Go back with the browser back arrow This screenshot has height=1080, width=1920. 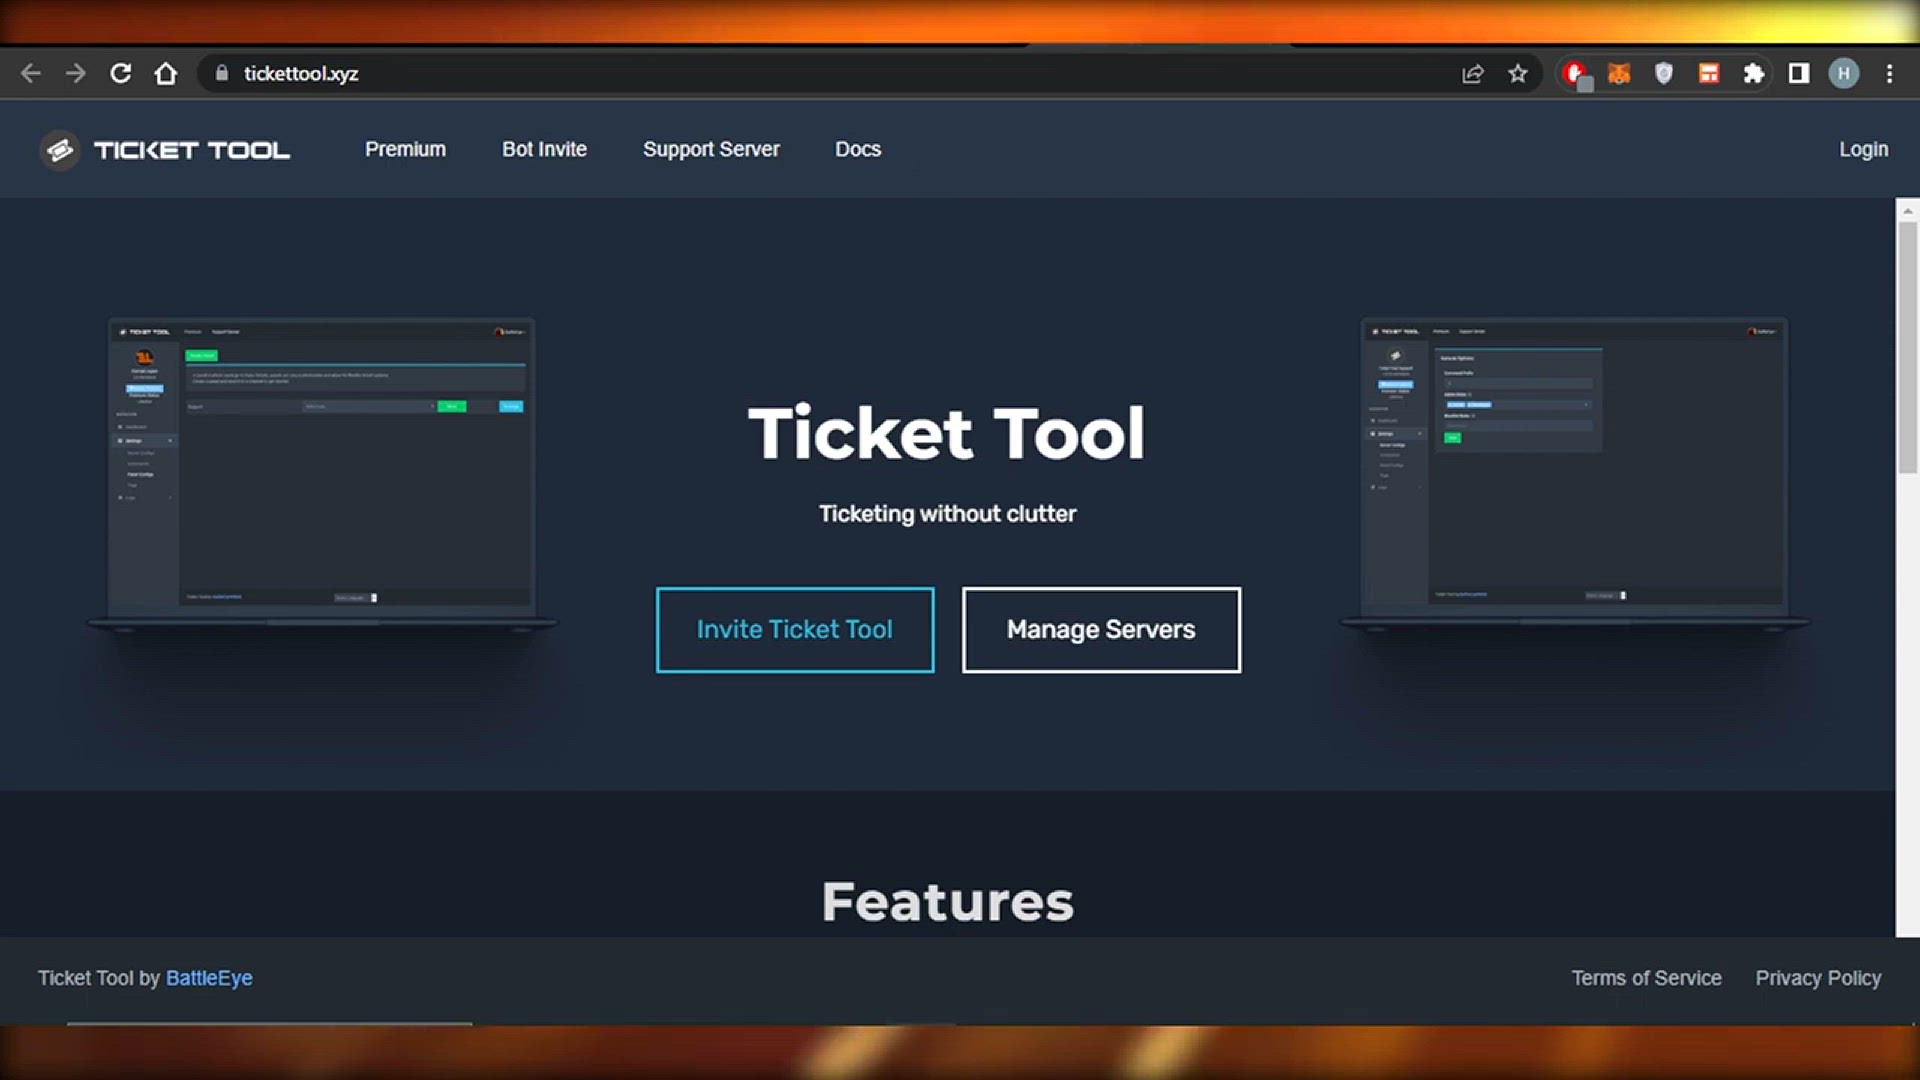(30, 73)
